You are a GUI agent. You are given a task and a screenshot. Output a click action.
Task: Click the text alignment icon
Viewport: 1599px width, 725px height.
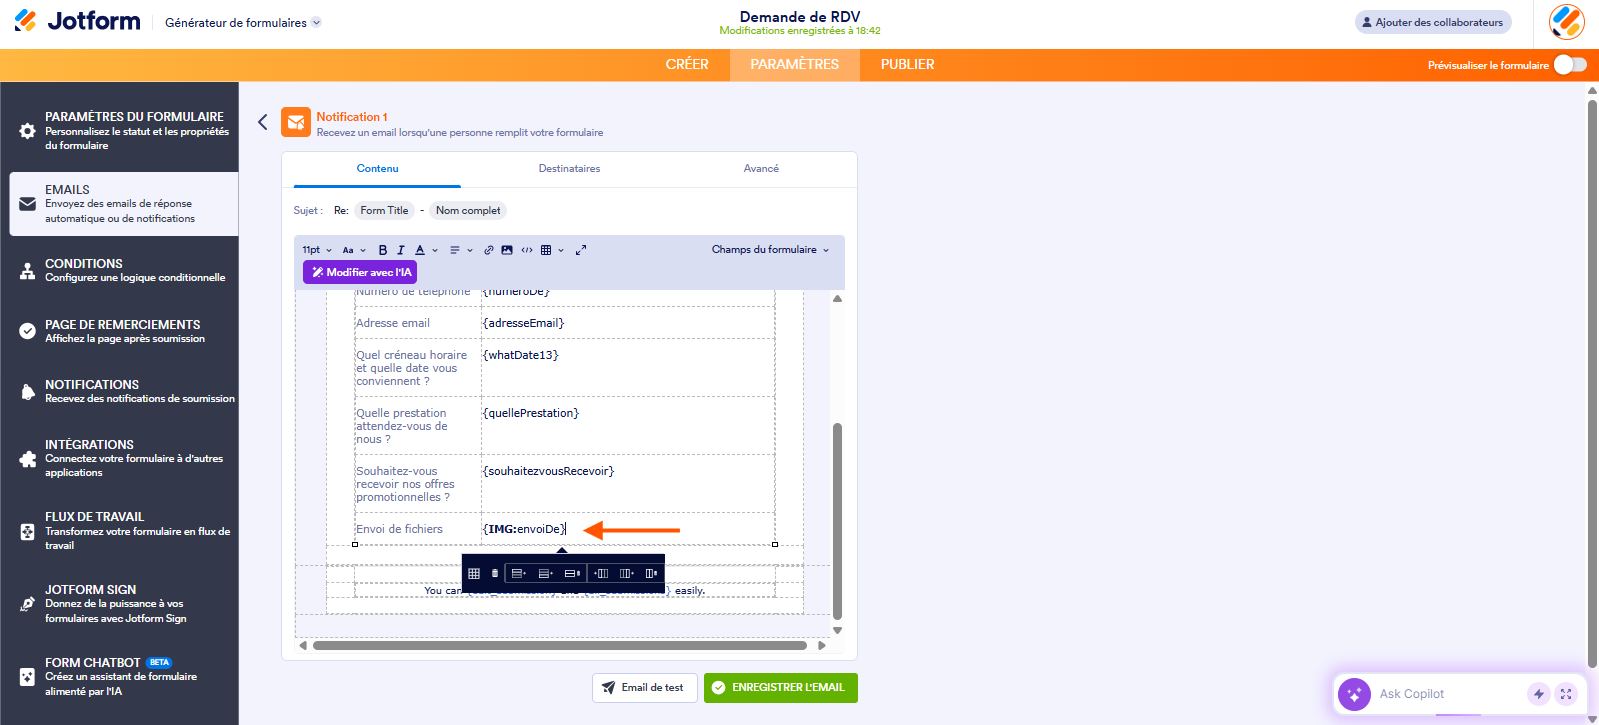tap(455, 250)
